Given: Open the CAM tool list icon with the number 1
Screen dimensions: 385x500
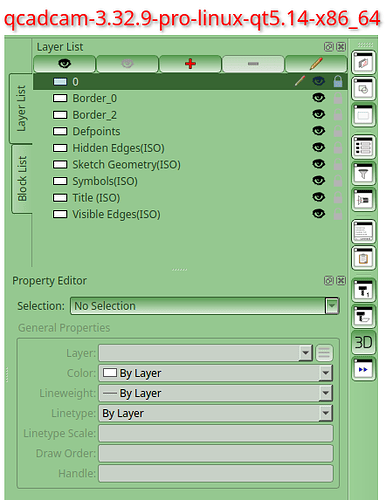Looking at the screenshot, I should [363, 290].
